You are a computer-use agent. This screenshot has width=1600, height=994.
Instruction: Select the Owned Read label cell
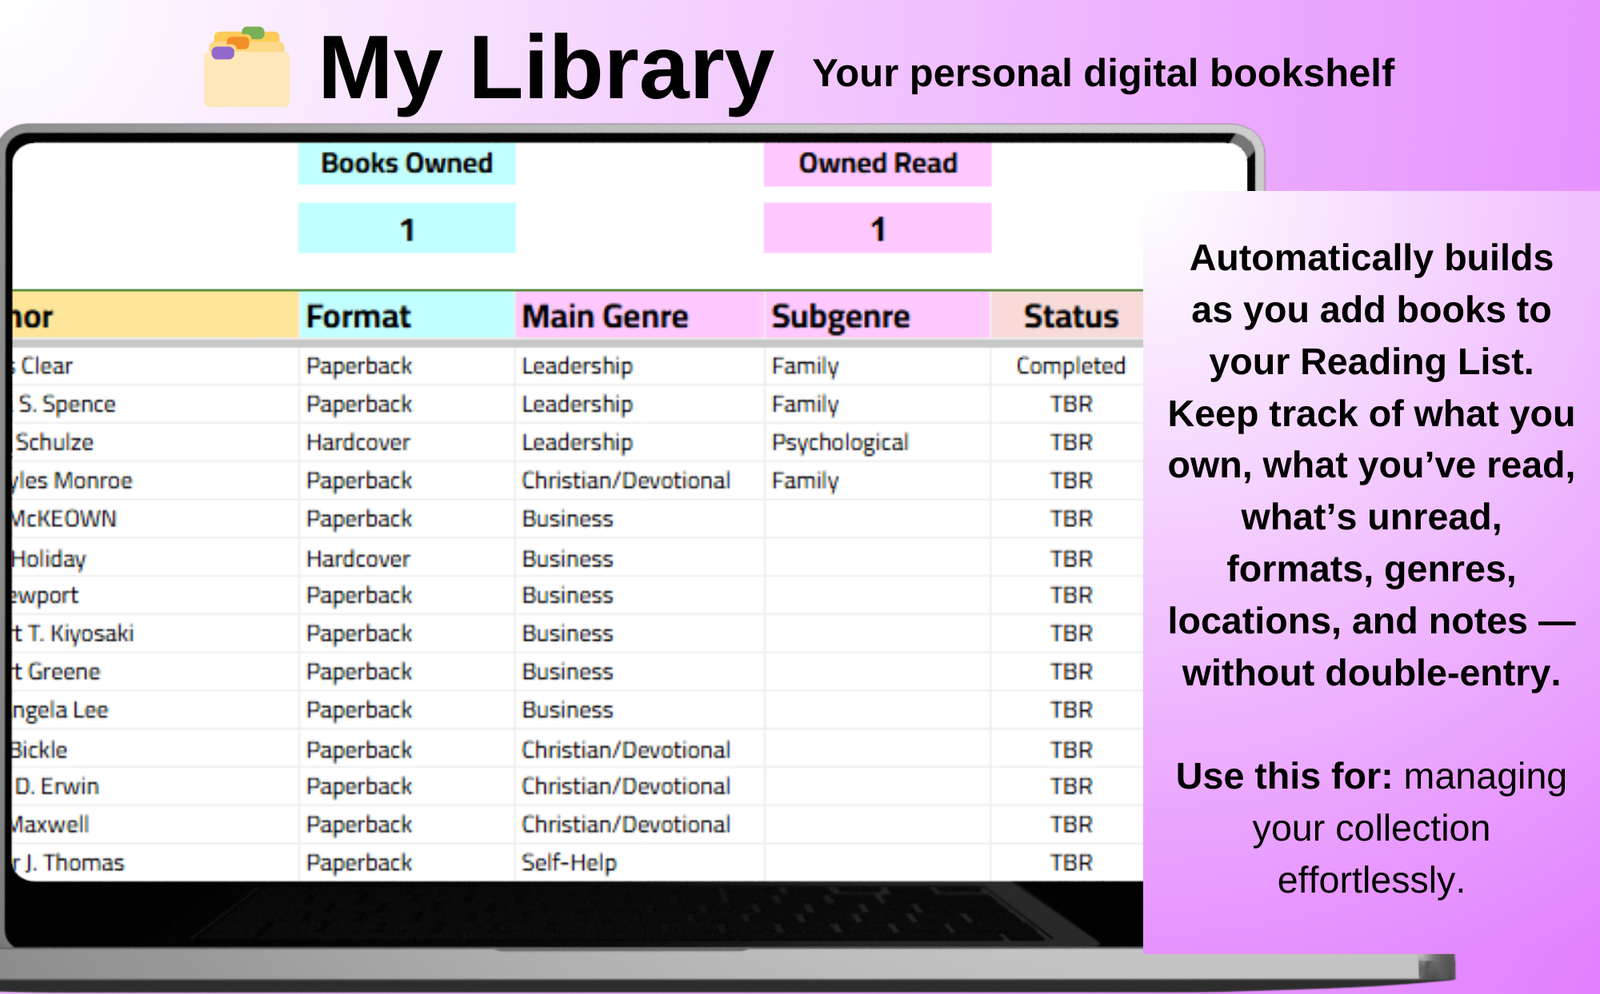877,163
